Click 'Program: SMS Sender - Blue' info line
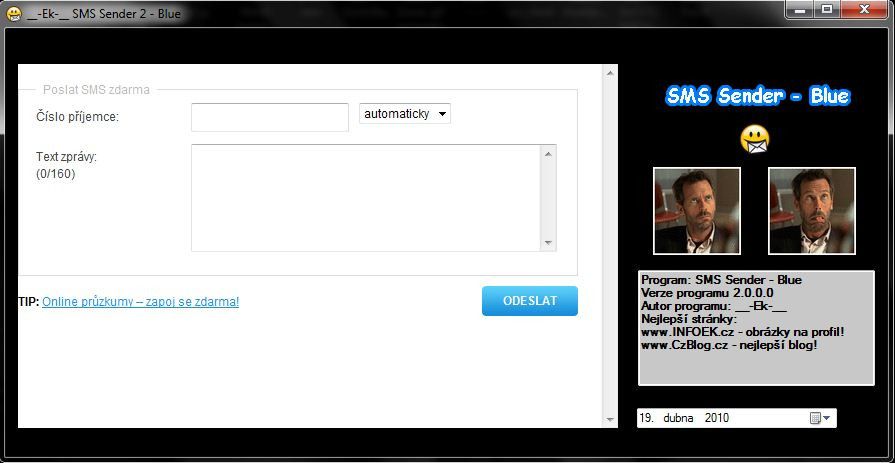 721,280
